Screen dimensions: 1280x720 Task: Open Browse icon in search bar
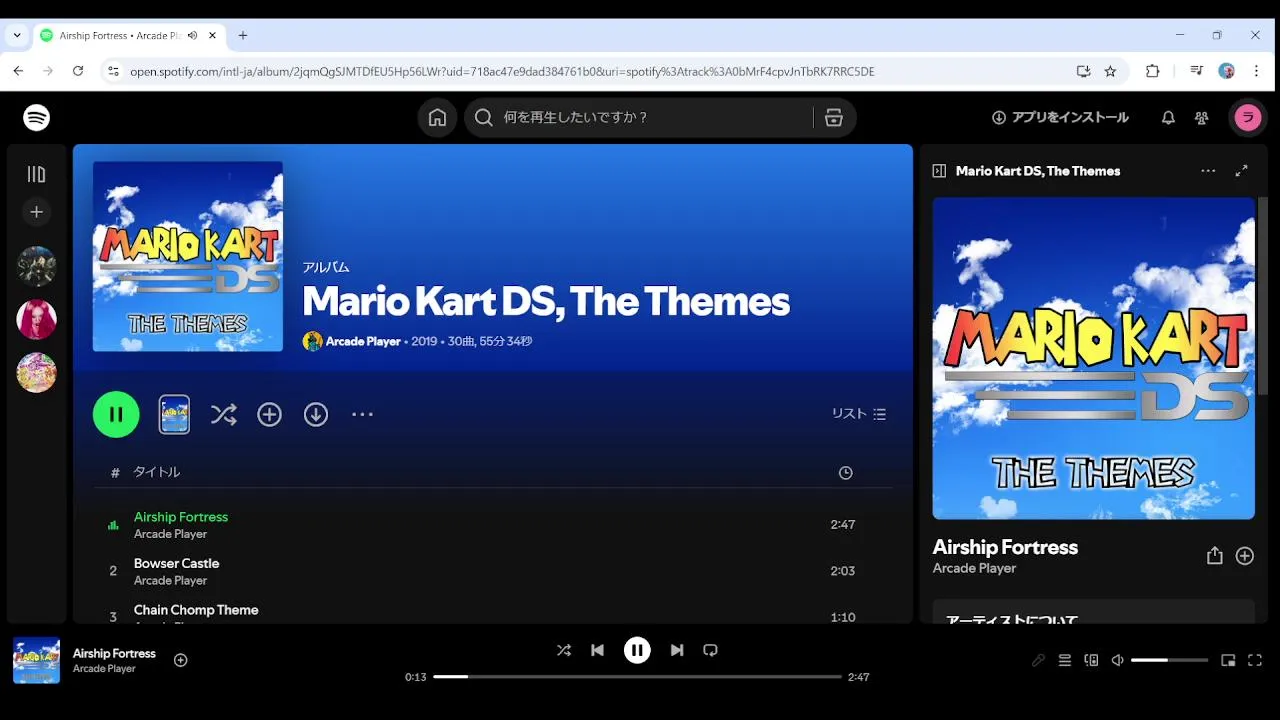click(x=834, y=118)
